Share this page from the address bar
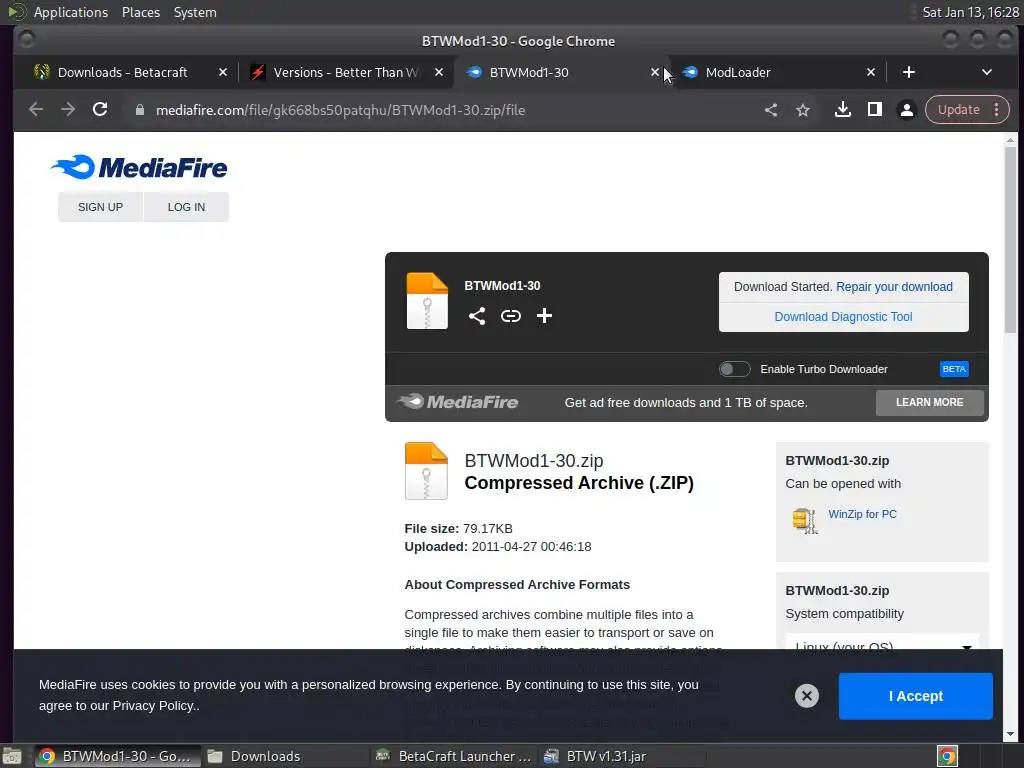 (771, 110)
